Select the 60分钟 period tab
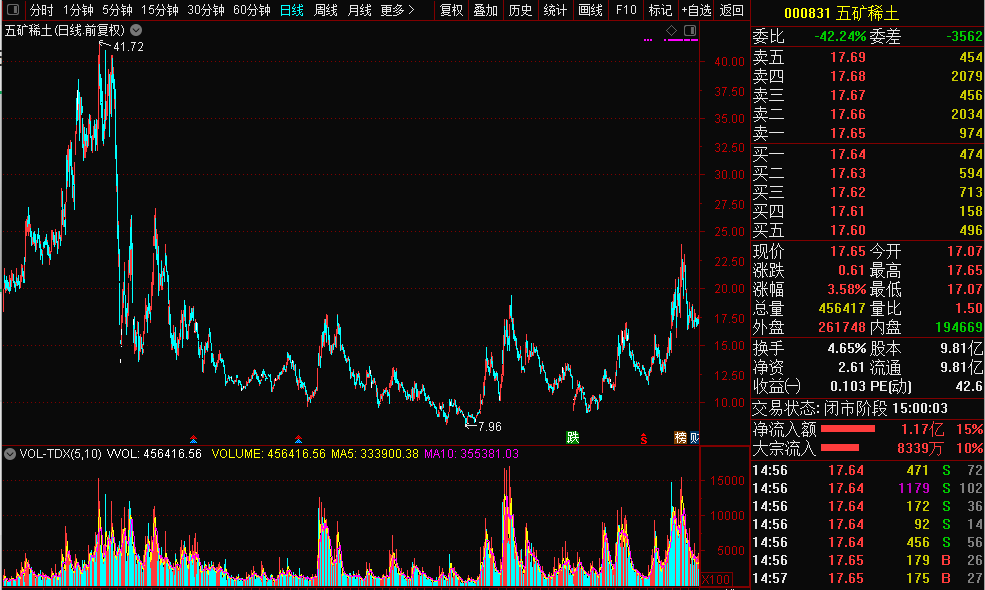Screen dimensions: 985x590 pos(251,10)
